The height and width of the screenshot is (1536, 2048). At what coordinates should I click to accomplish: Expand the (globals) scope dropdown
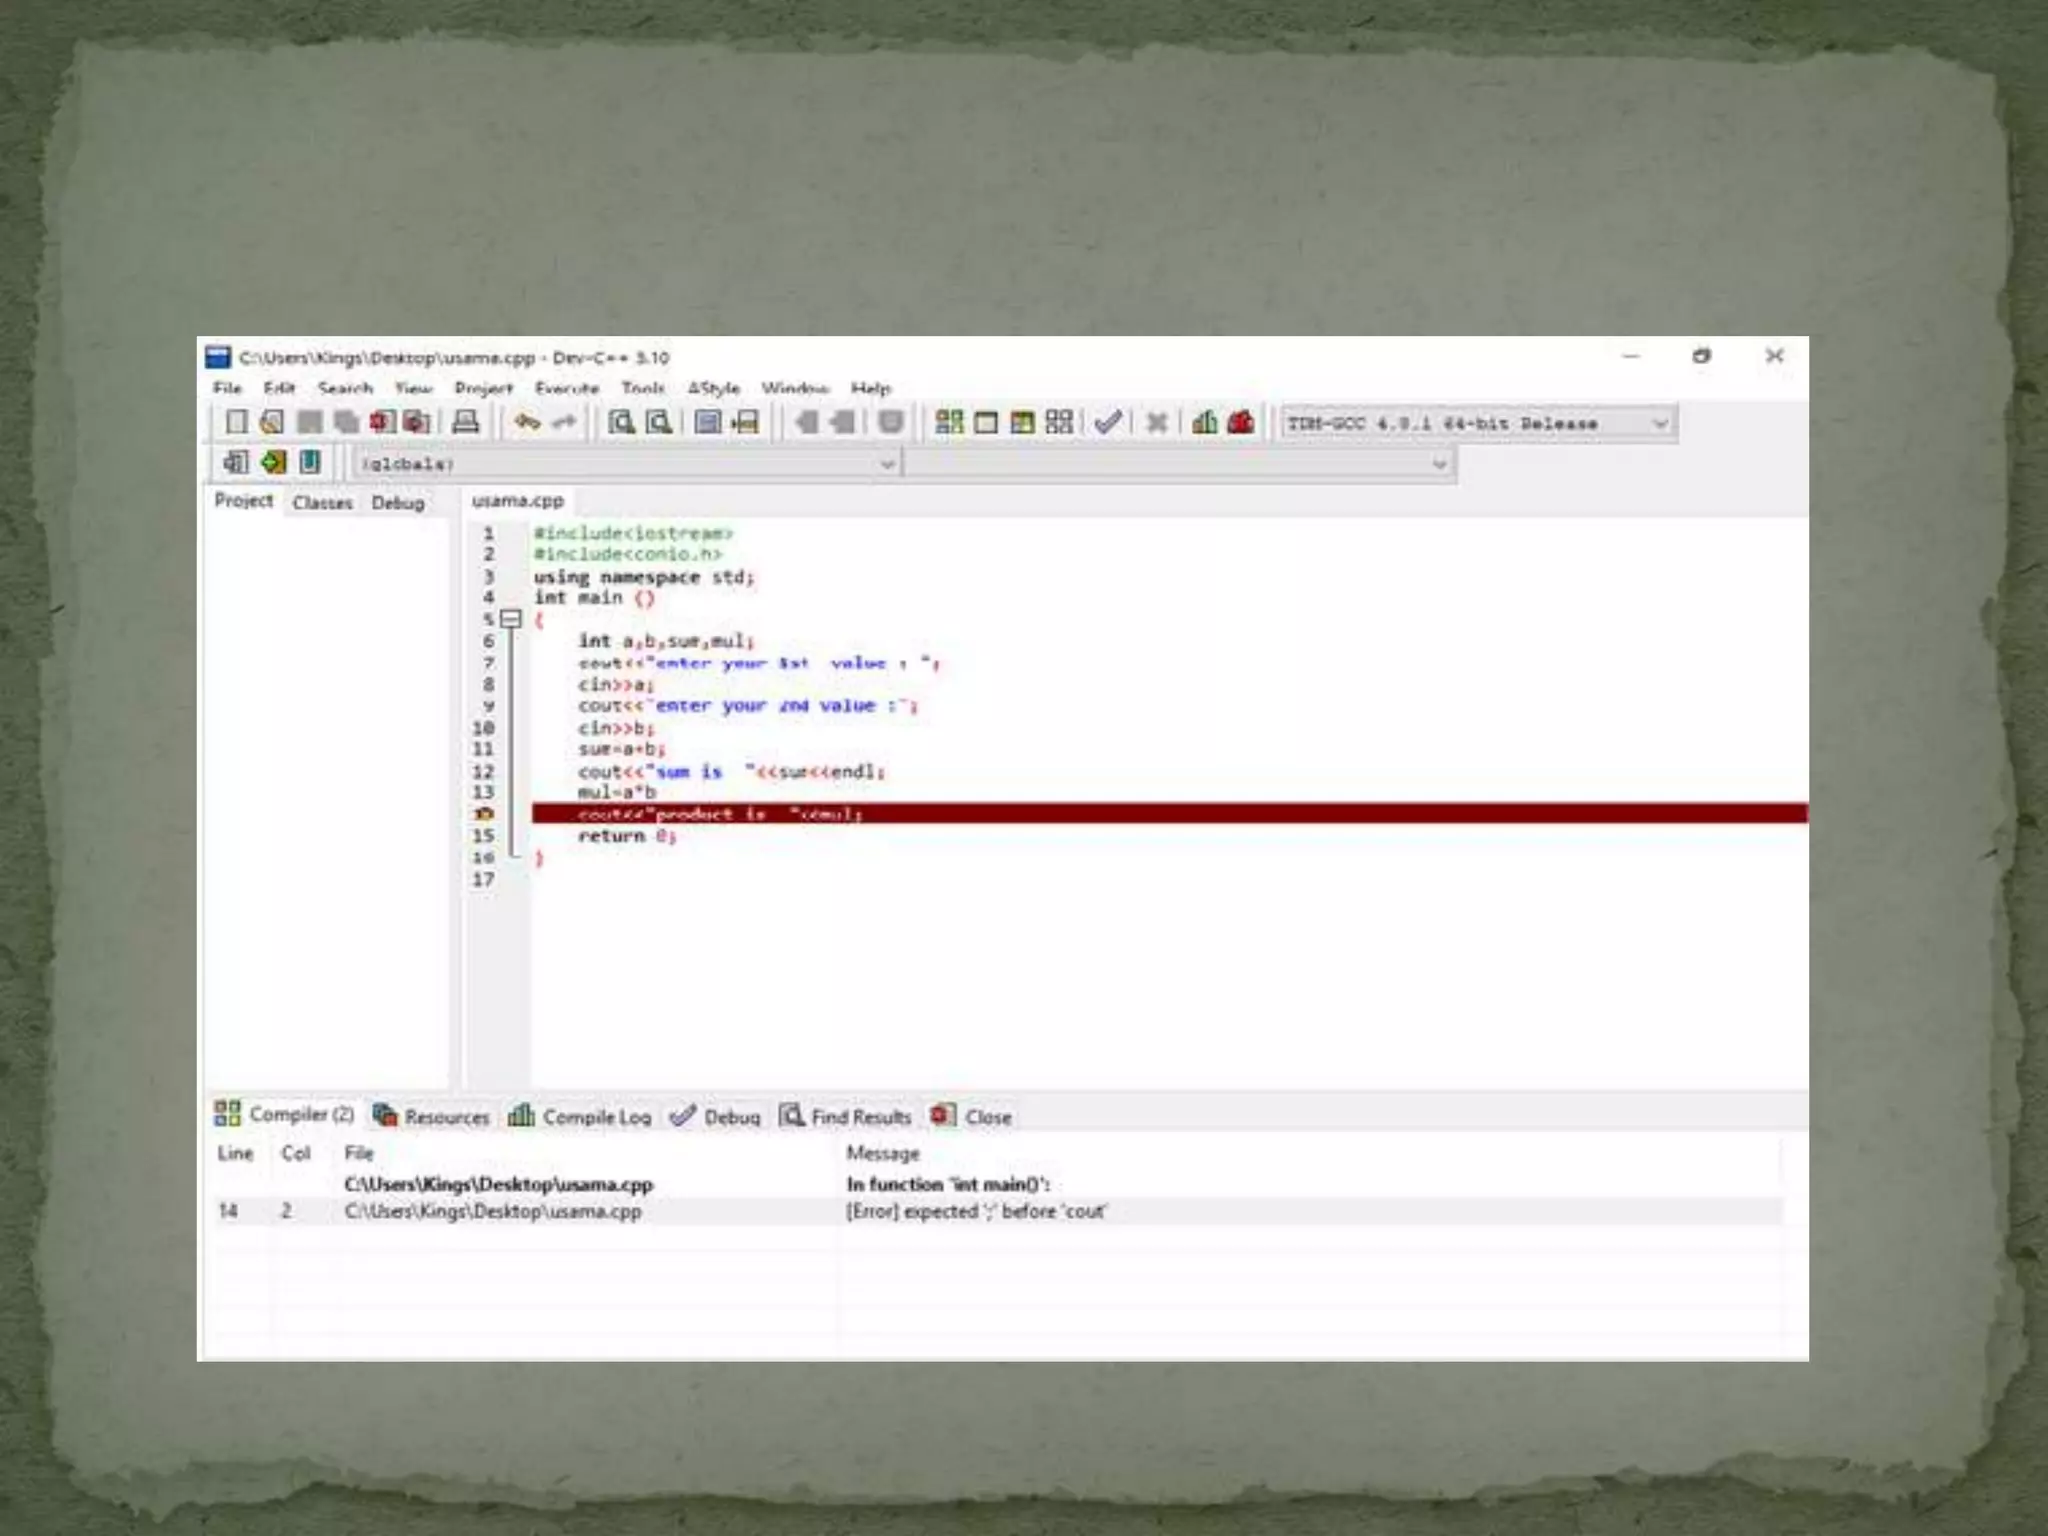[886, 464]
